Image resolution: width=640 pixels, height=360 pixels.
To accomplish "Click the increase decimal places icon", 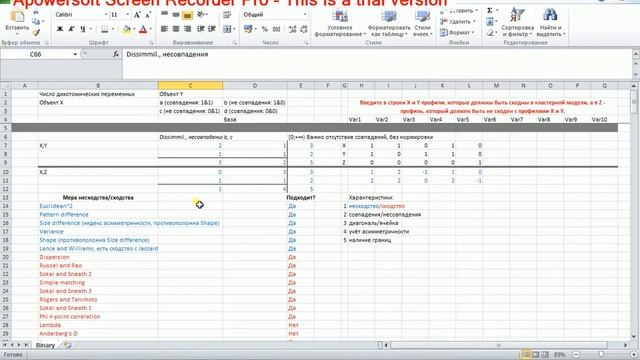I will pyautogui.click(x=292, y=29).
